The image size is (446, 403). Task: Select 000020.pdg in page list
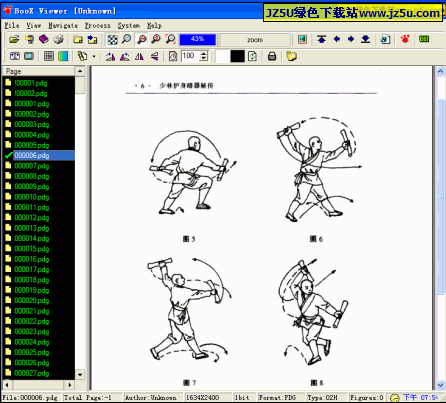tap(32, 300)
